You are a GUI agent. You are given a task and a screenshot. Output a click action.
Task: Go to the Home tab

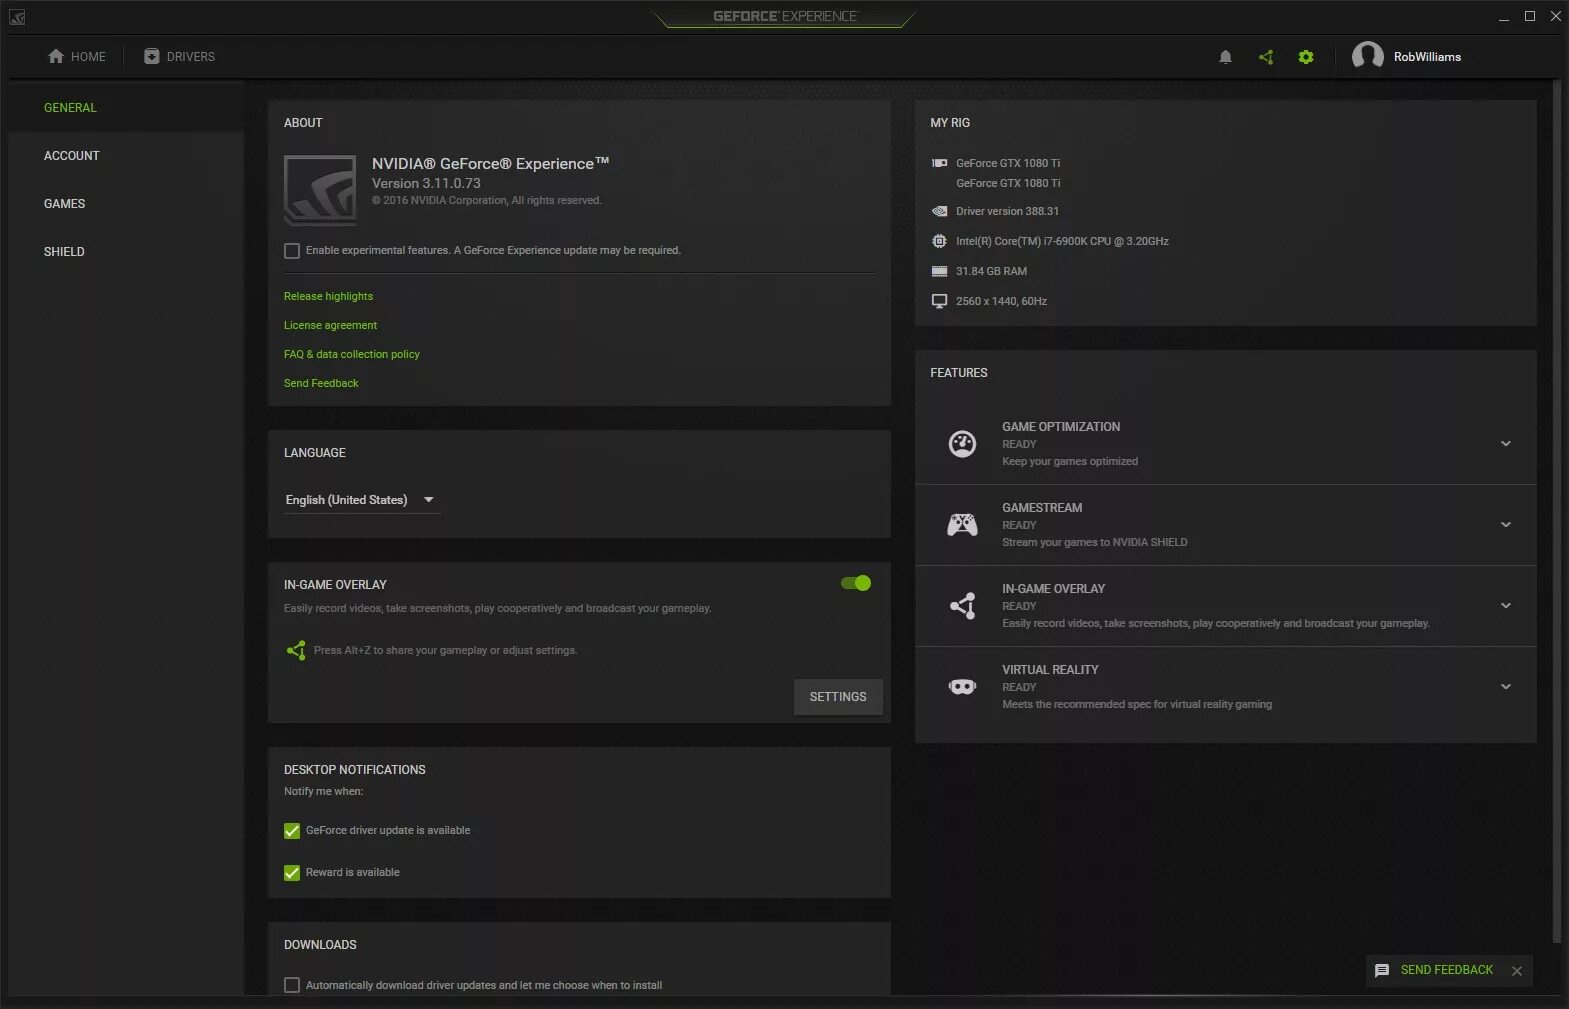(x=77, y=56)
